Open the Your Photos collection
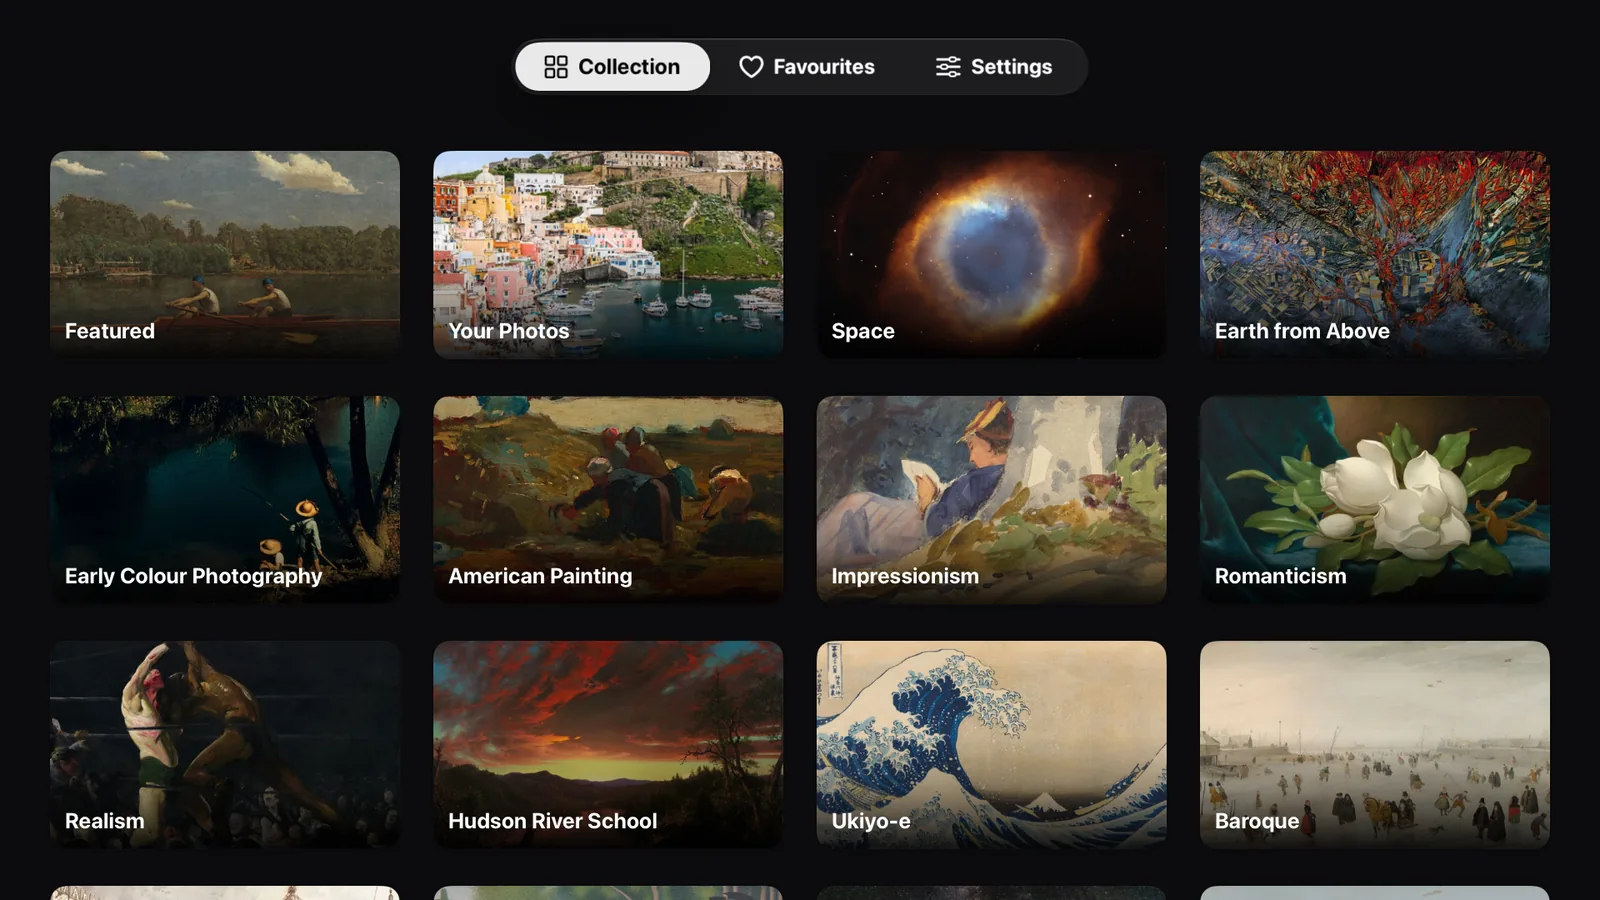This screenshot has height=900, width=1600. pyautogui.click(x=608, y=255)
